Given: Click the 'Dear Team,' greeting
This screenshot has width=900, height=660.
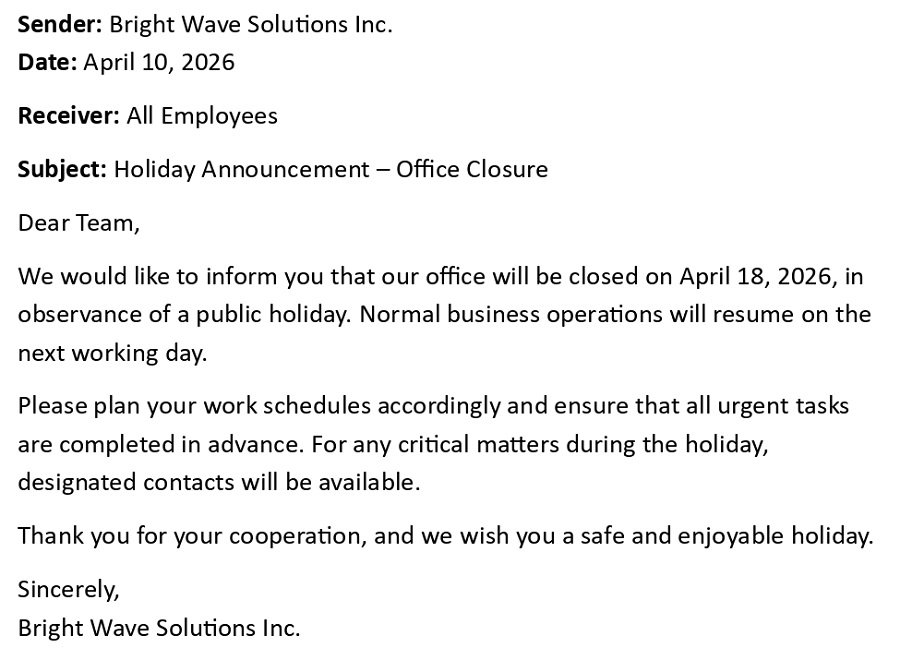Looking at the screenshot, I should click(x=79, y=223).
